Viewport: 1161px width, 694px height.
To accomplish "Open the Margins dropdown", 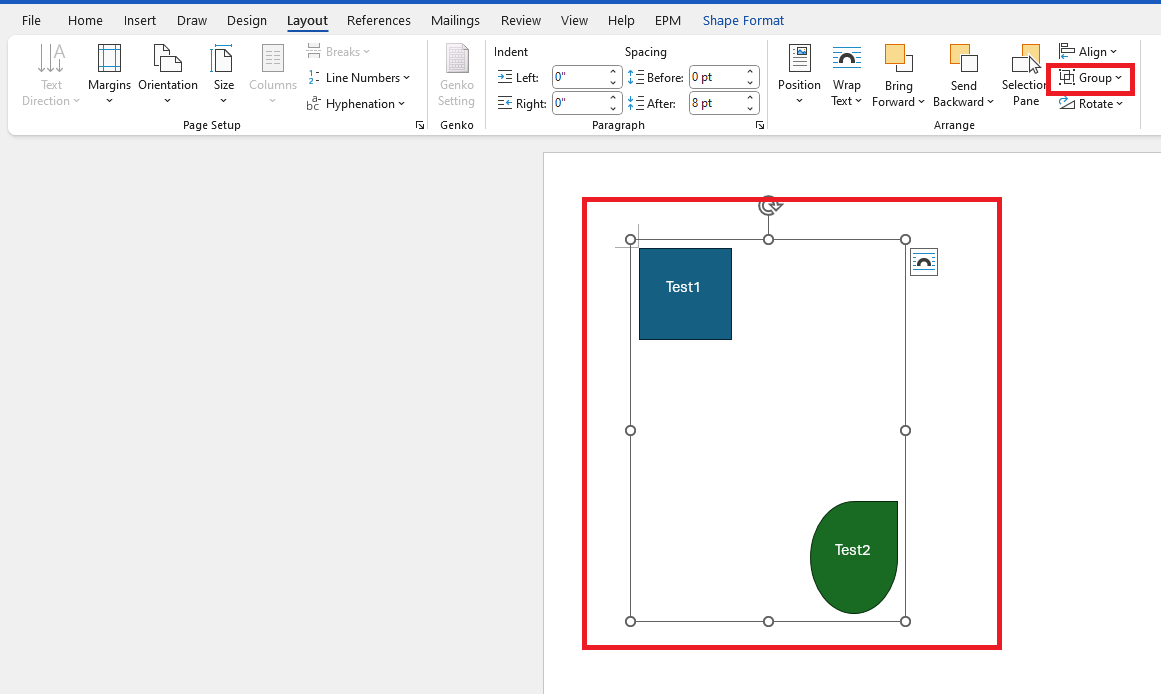I will pos(109,74).
